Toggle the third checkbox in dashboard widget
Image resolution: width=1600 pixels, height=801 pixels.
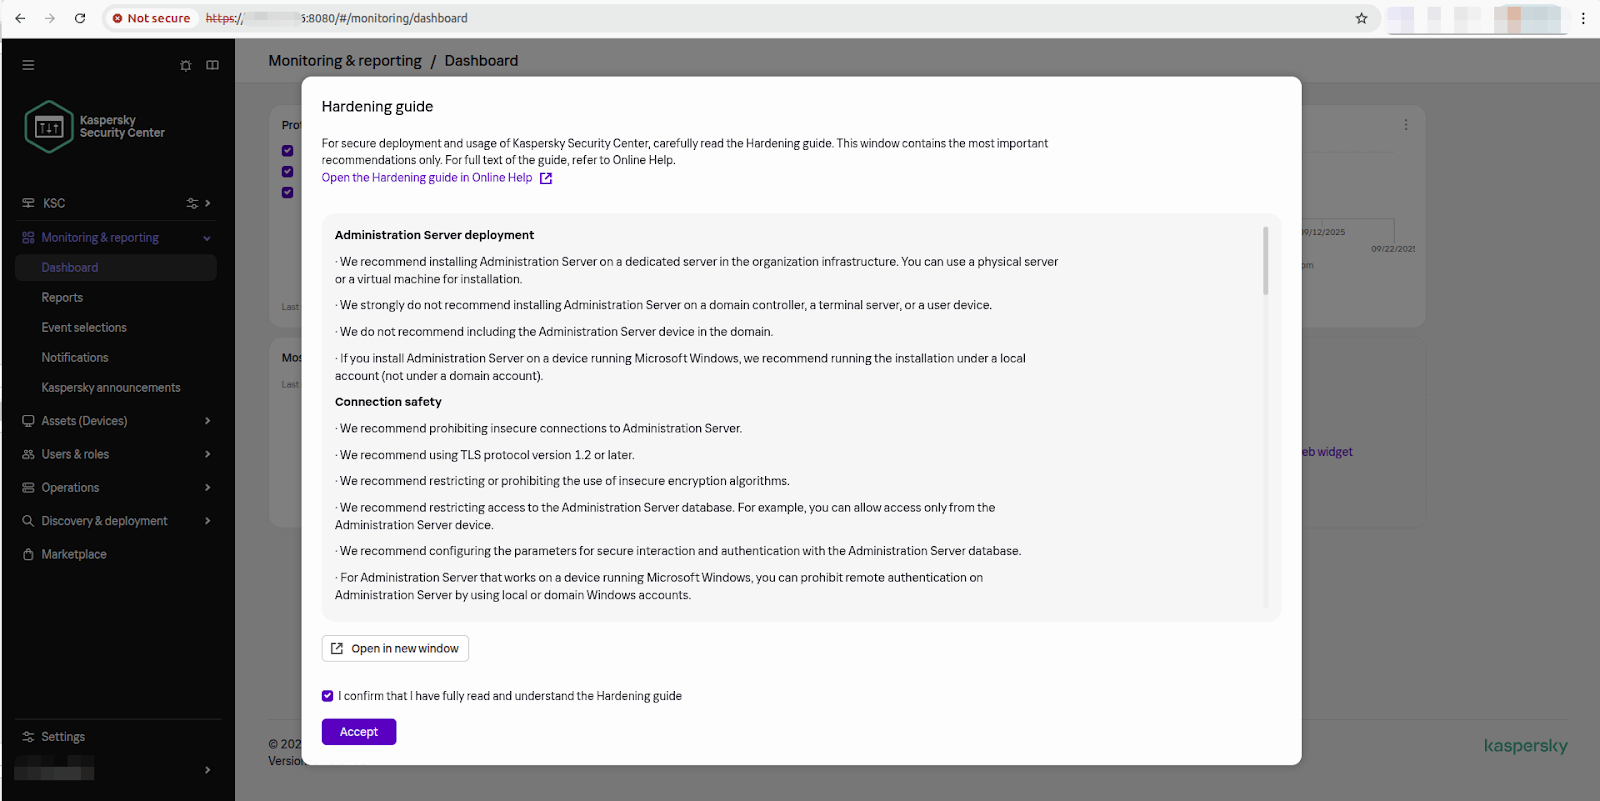(288, 192)
